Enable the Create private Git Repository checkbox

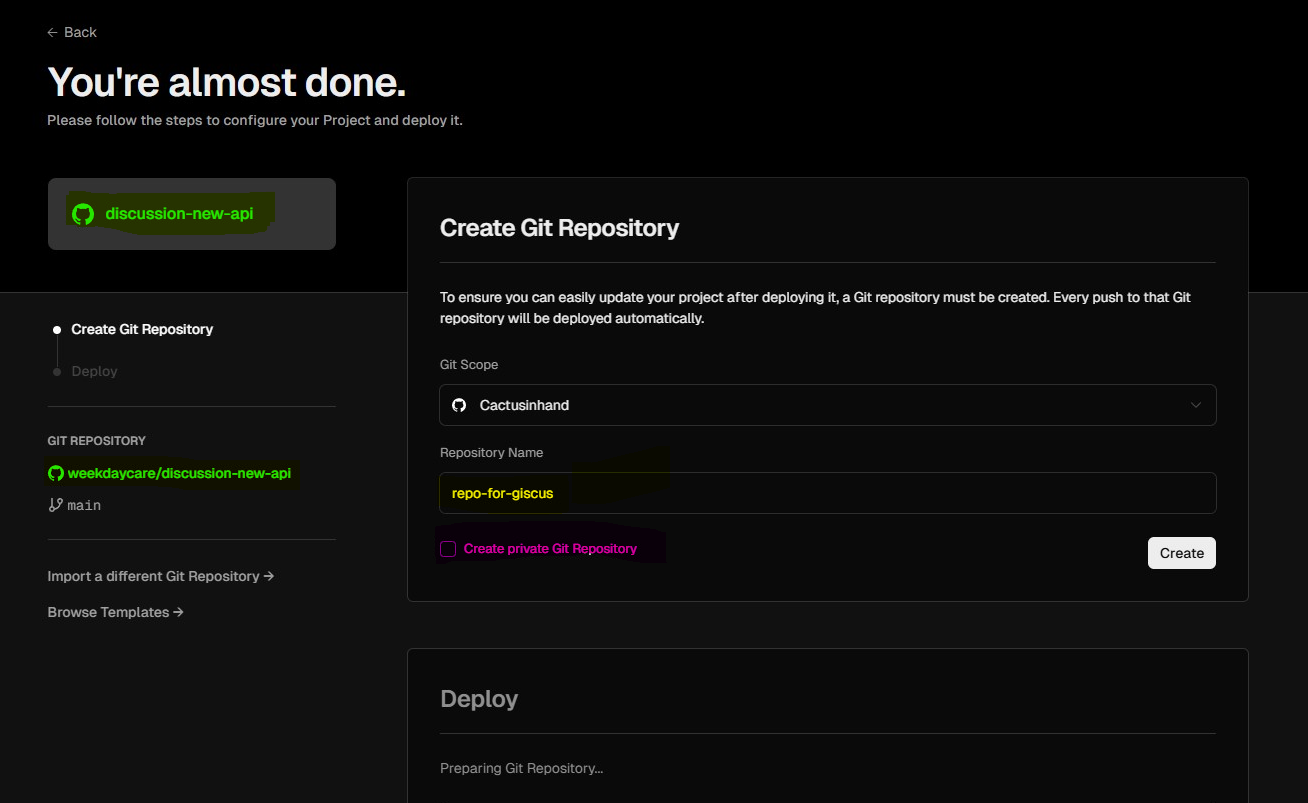448,549
